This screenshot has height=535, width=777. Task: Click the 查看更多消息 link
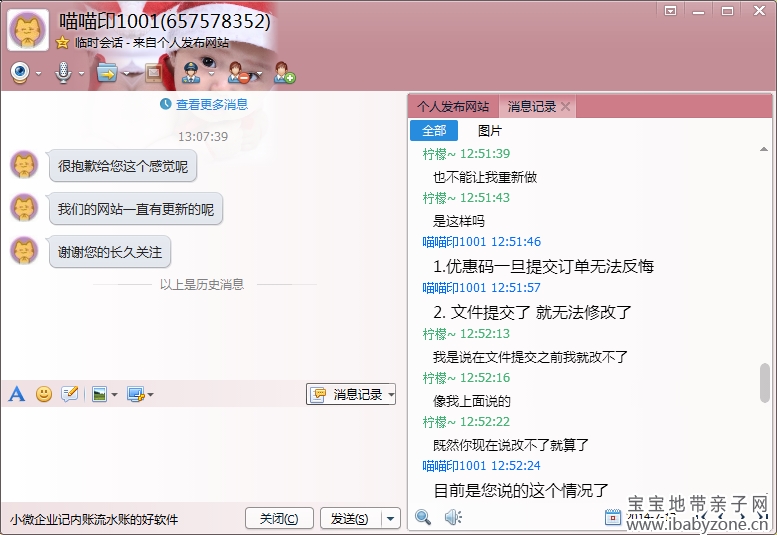click(212, 105)
